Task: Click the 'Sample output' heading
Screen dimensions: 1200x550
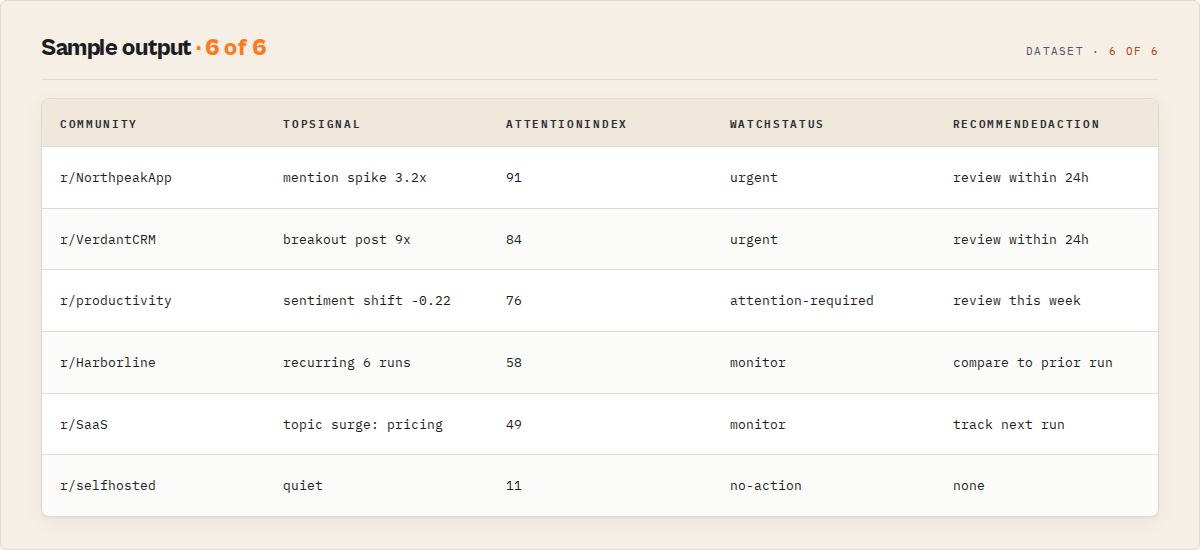Action: pyautogui.click(x=116, y=47)
